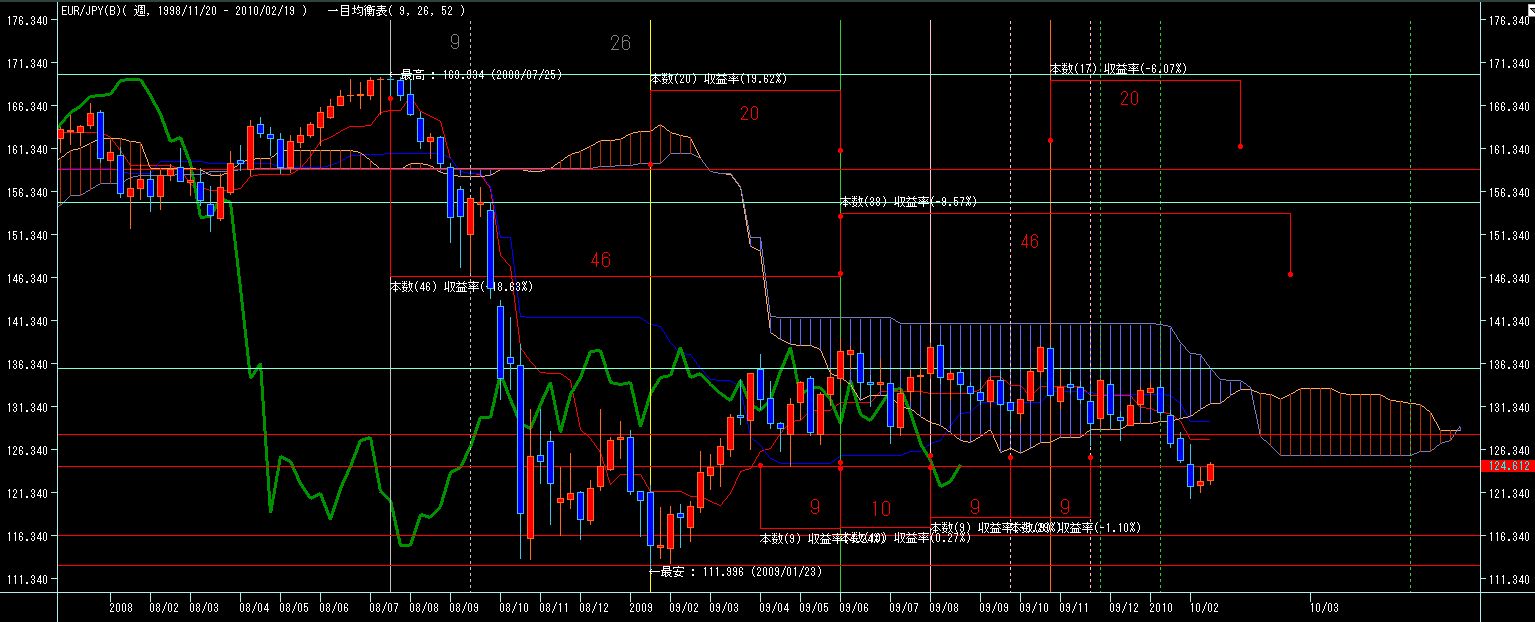Click the 08/10 label on the time axis

514,607
